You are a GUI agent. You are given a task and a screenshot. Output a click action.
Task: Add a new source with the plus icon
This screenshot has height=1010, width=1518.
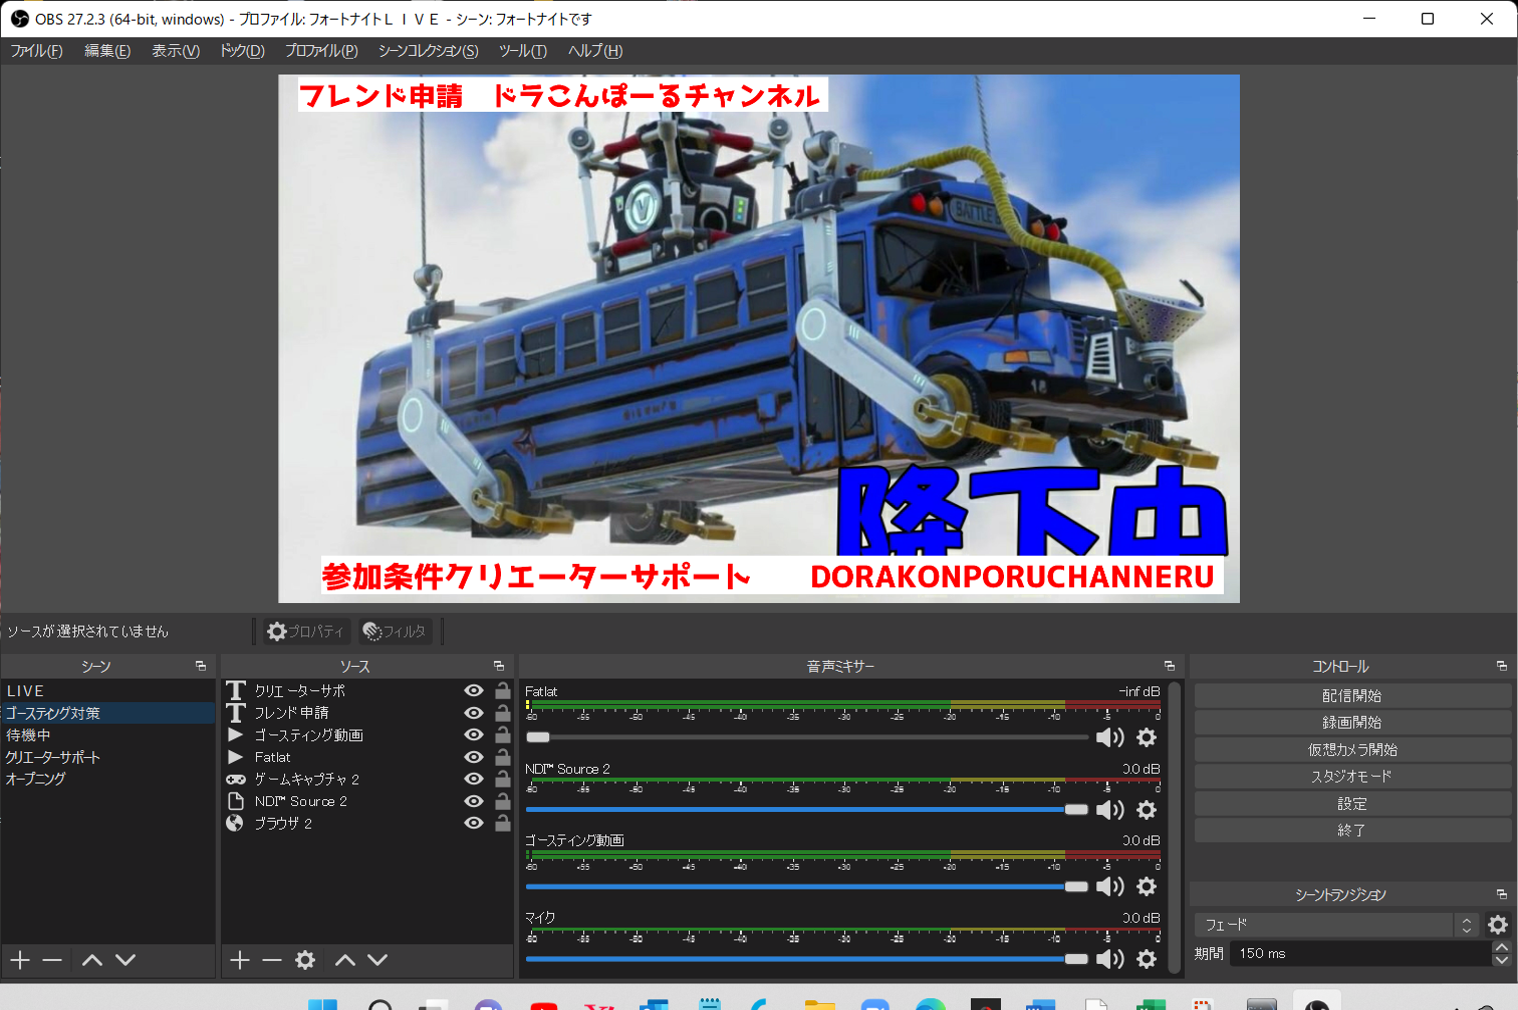pyautogui.click(x=240, y=960)
